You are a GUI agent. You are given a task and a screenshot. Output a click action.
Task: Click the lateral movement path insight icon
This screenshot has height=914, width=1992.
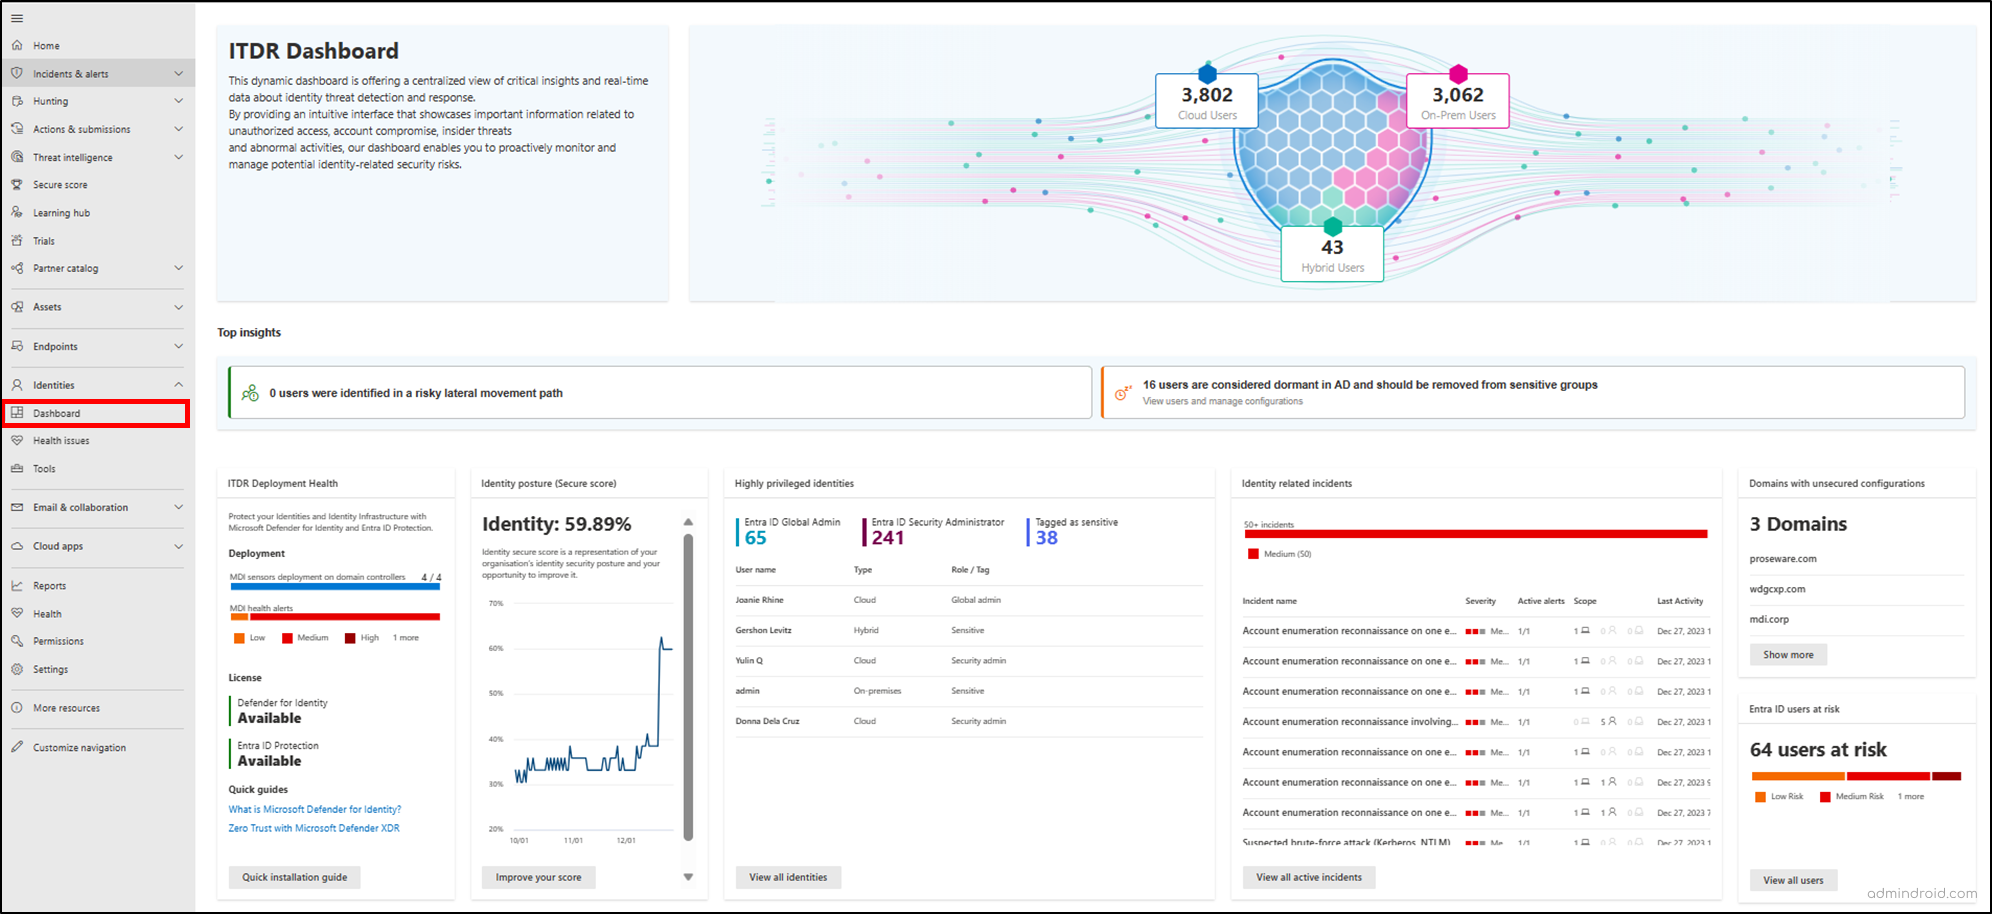point(250,393)
